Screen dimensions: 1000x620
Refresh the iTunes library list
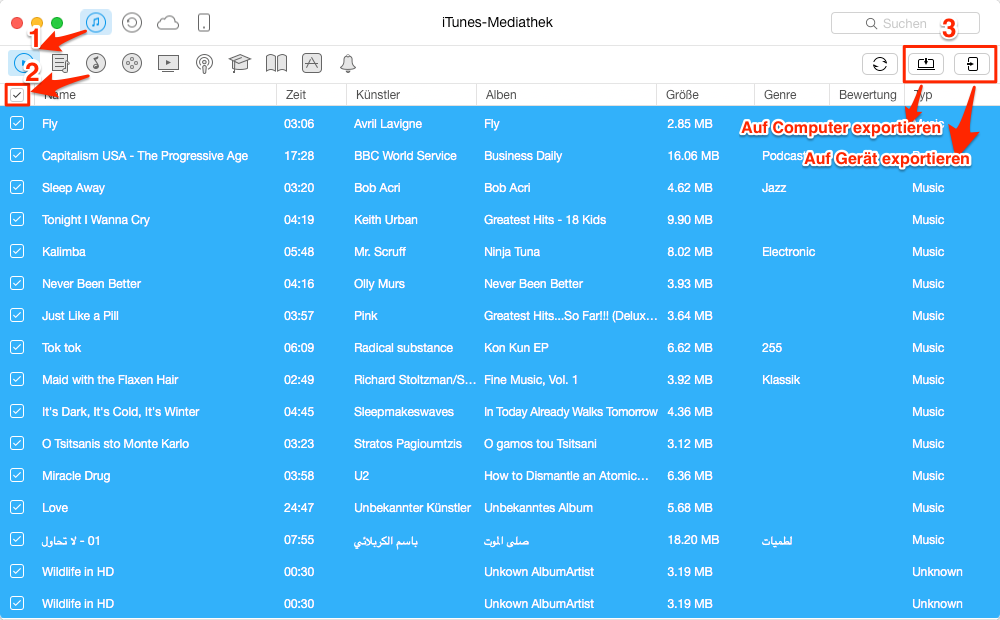click(879, 64)
